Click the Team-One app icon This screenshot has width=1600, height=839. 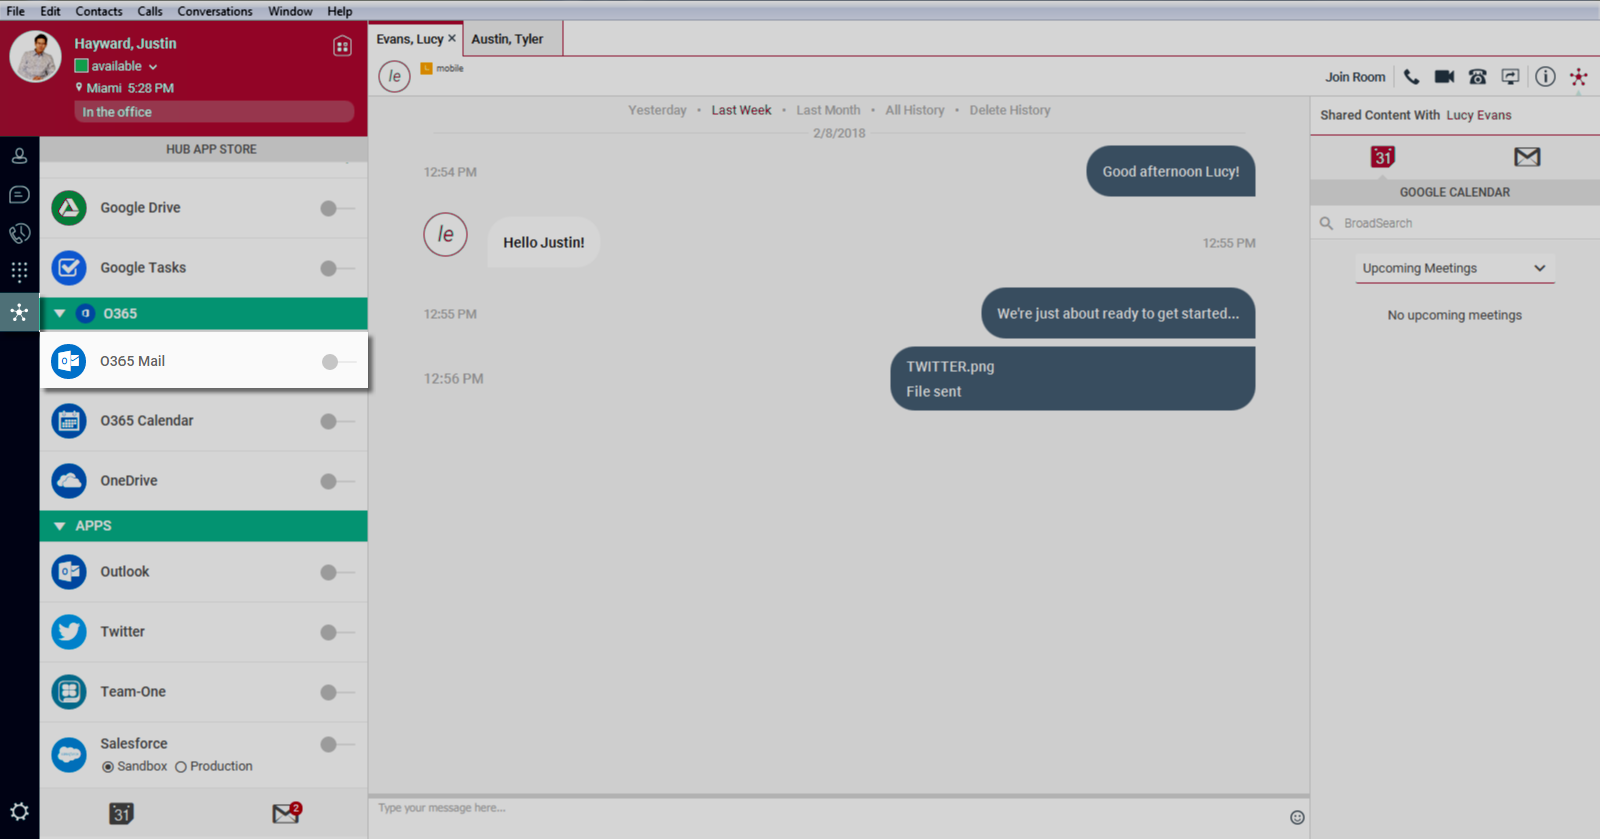pos(69,692)
